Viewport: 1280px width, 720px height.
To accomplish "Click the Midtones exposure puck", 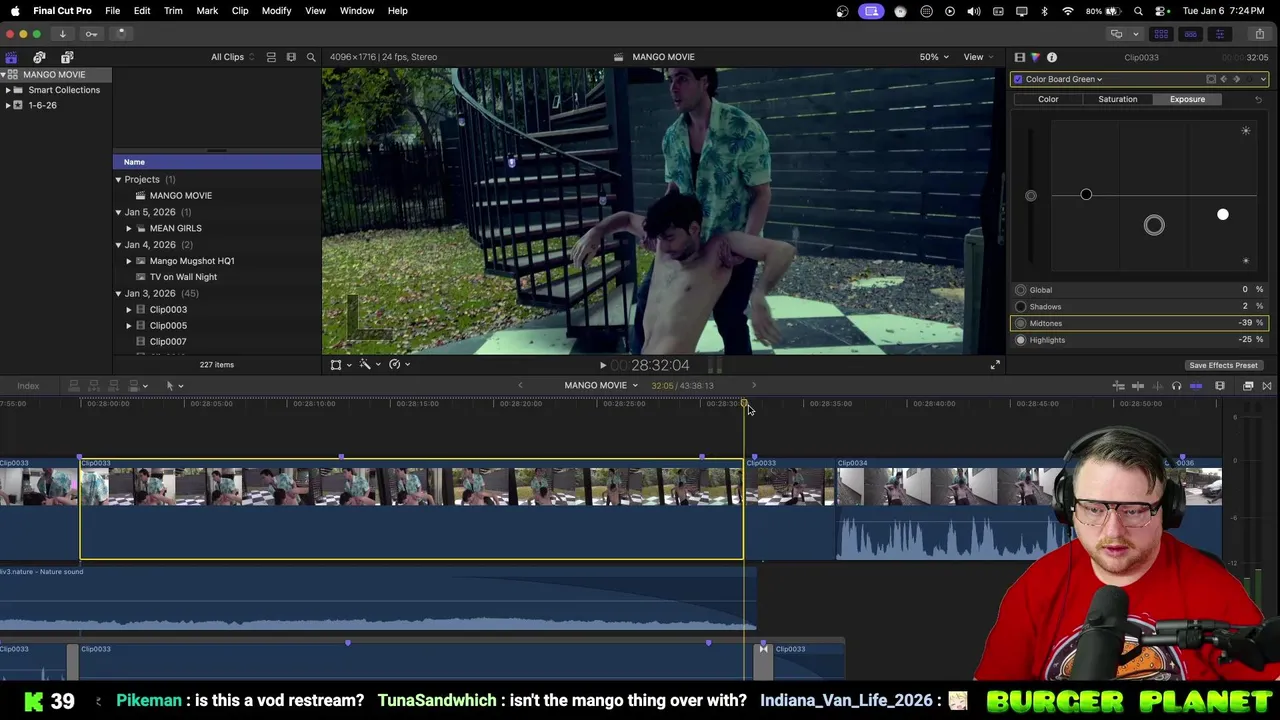I will [x=1154, y=225].
